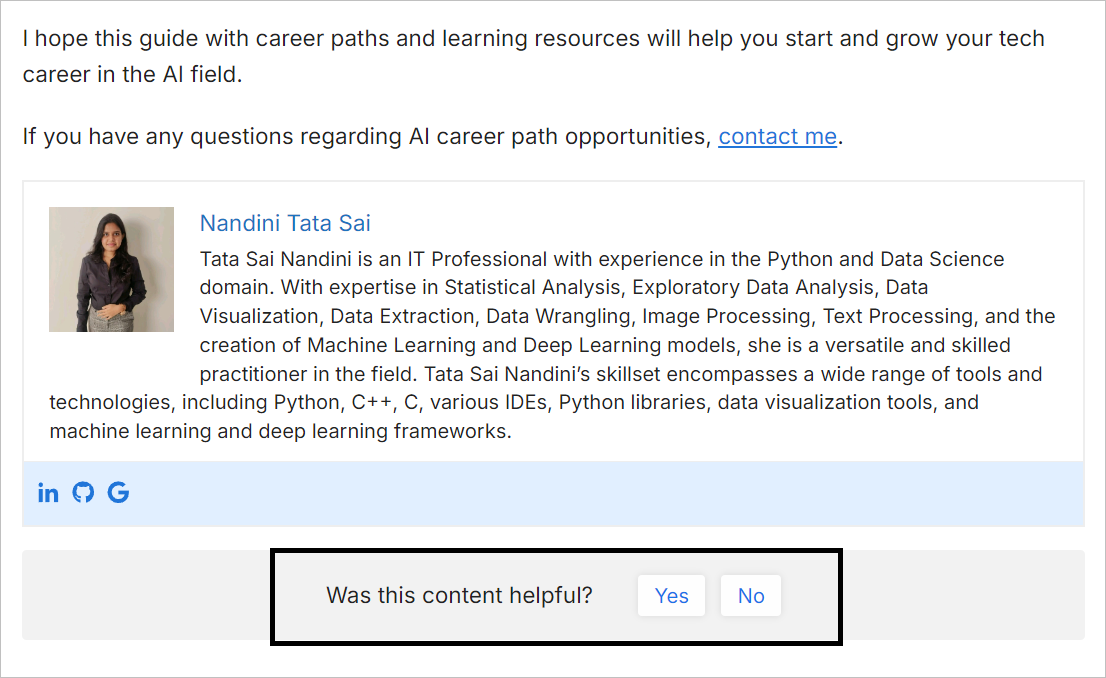
Task: Answer No to content helpful question
Action: tap(751, 595)
